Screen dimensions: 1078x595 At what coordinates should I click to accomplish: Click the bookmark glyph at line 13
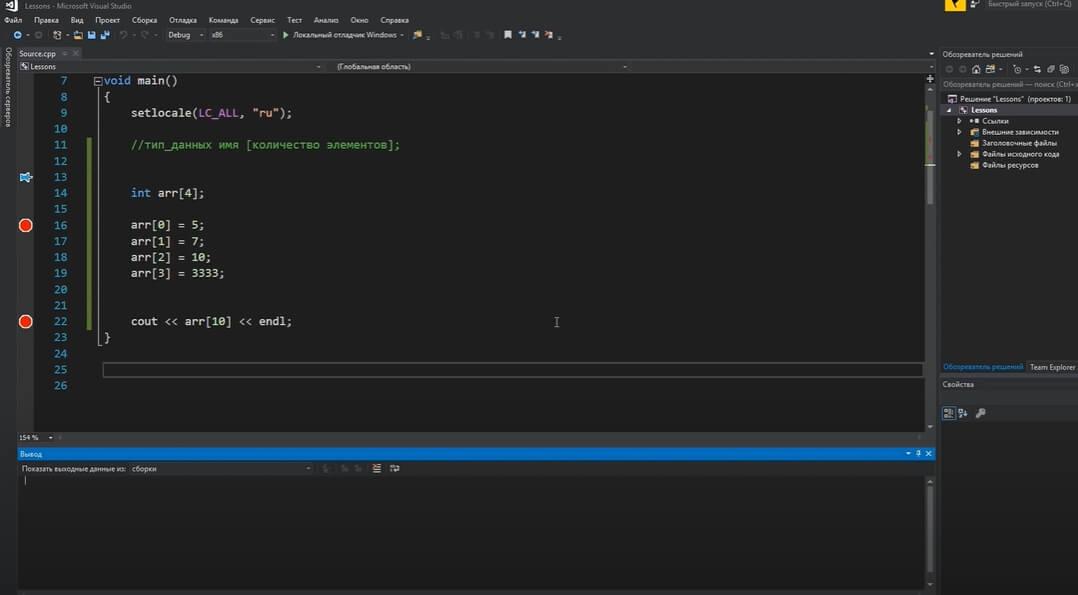coord(25,177)
